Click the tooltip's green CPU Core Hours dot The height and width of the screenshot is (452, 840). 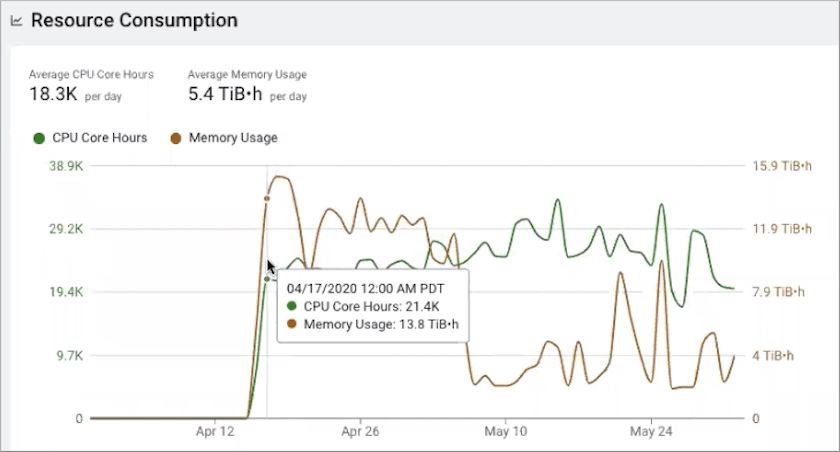click(x=293, y=306)
